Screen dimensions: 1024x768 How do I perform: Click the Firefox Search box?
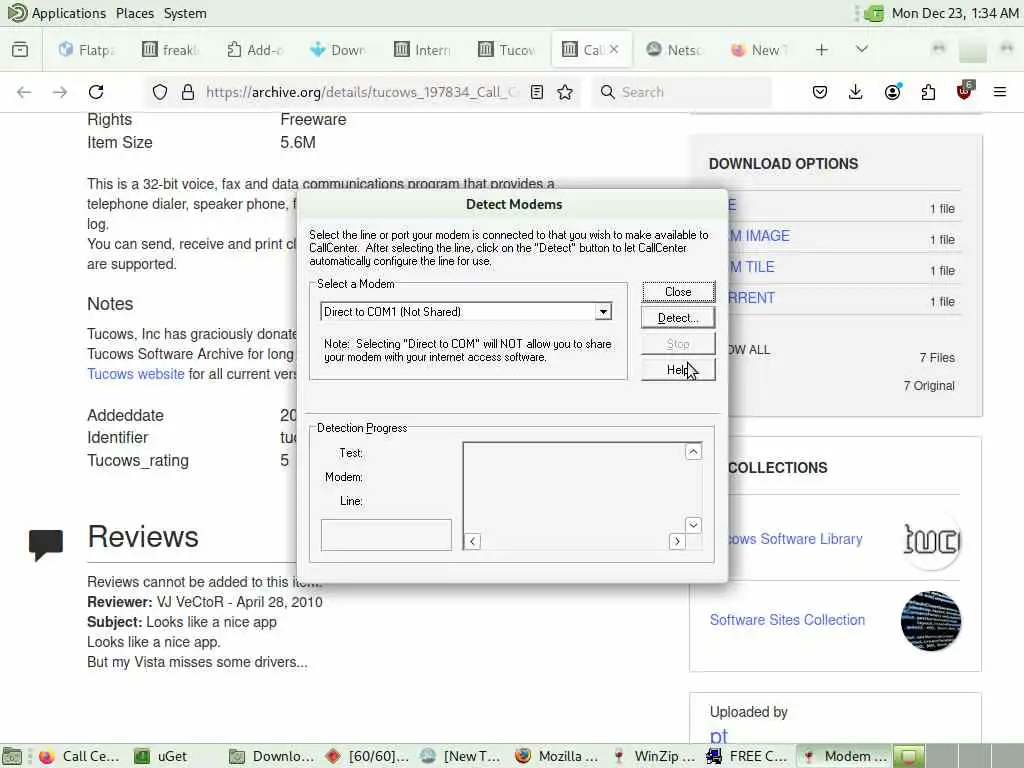pos(681,92)
